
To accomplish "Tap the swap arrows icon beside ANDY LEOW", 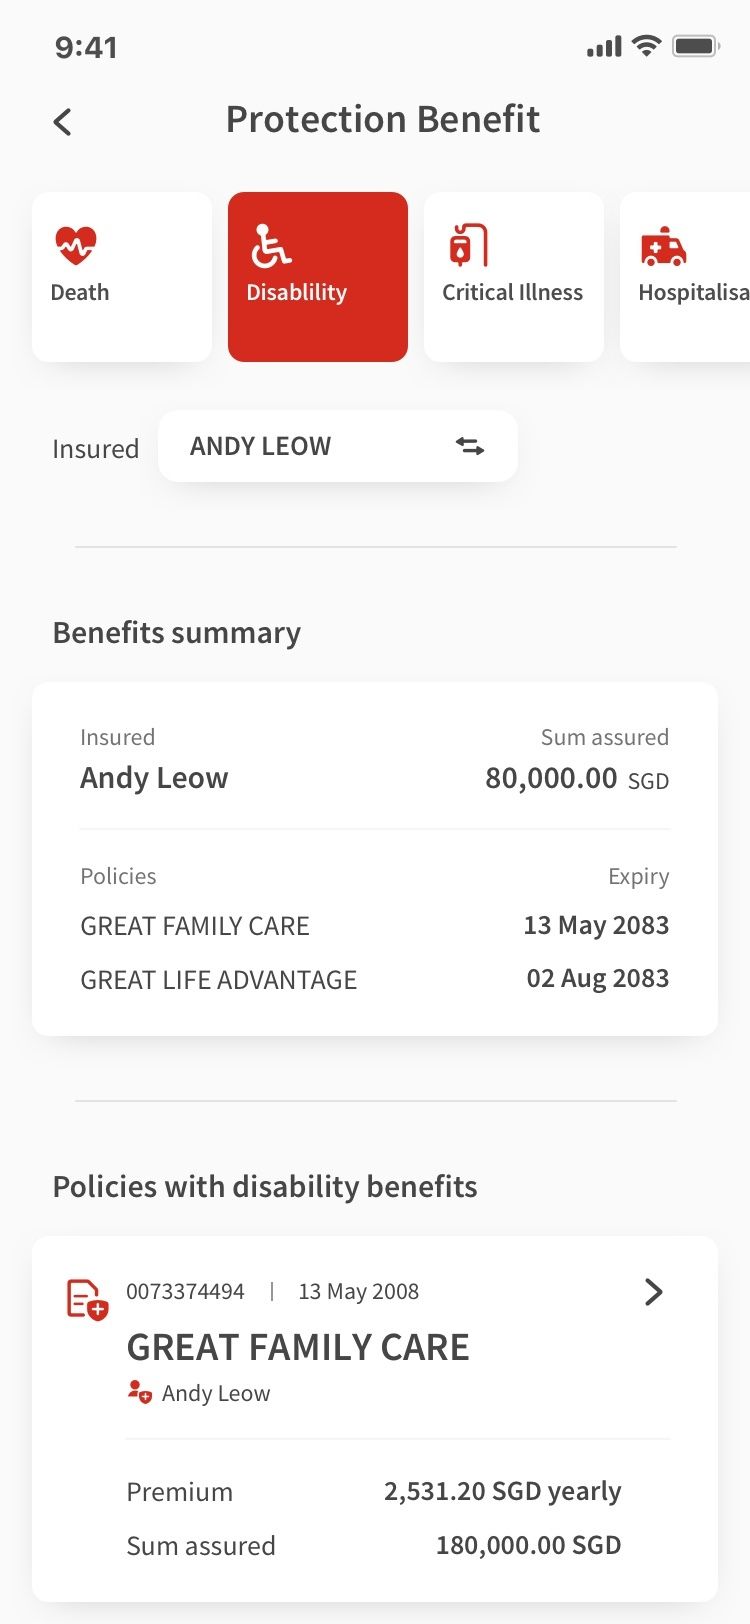I will (x=470, y=446).
